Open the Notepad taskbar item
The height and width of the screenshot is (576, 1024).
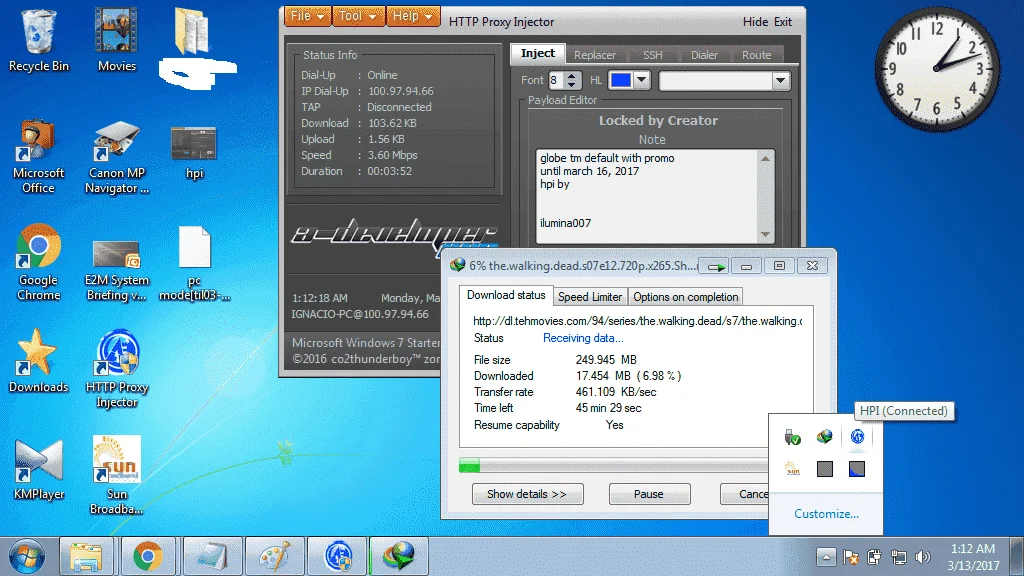coord(213,556)
